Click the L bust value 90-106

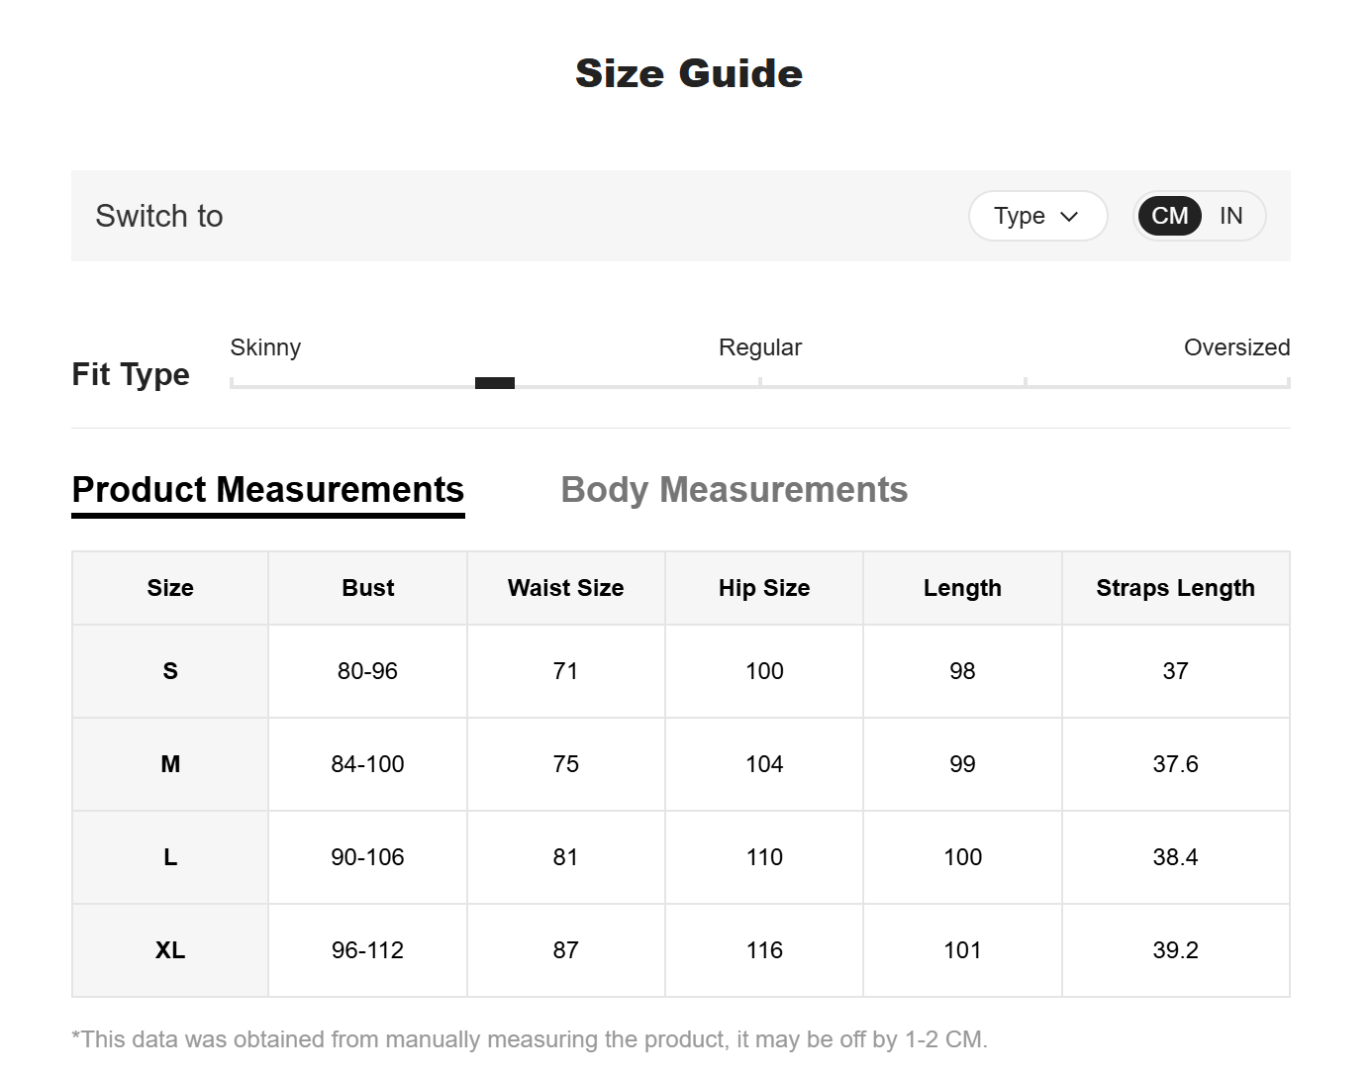click(367, 857)
